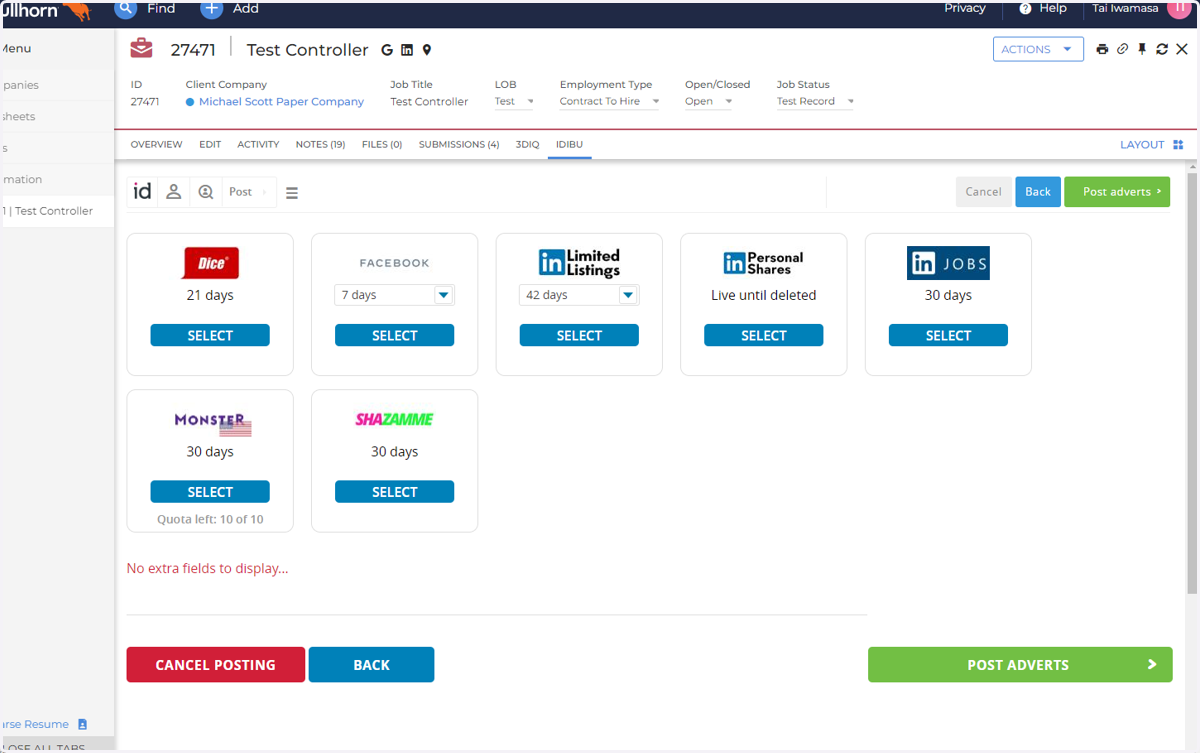Switch to the ACTIVITY tab
1200x753 pixels.
click(x=258, y=145)
